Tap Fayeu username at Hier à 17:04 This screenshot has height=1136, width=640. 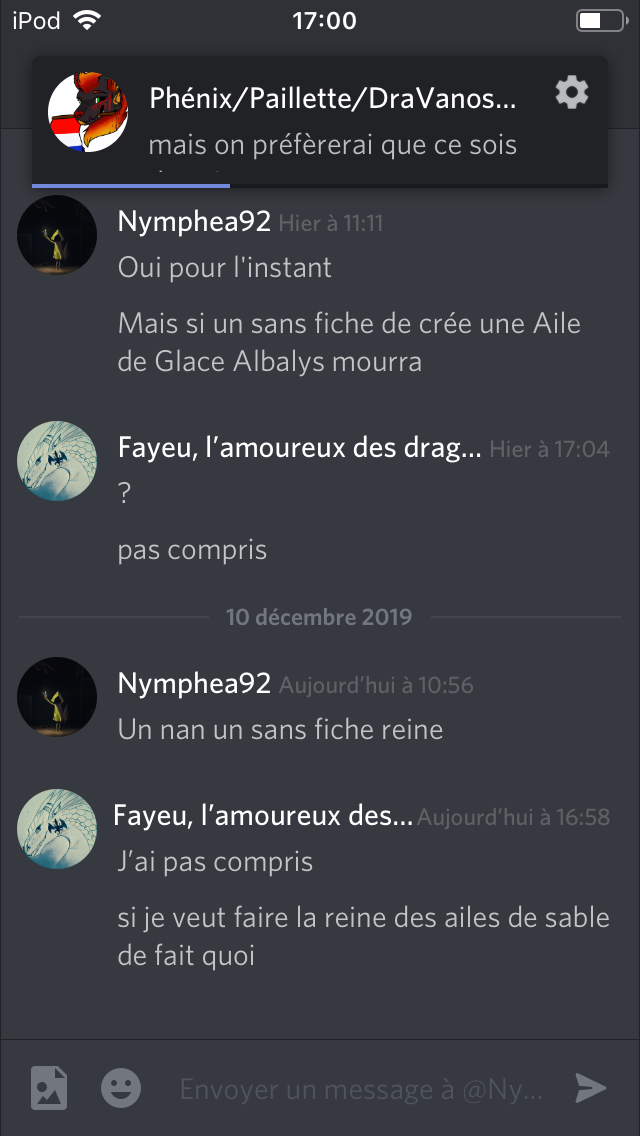(x=299, y=448)
